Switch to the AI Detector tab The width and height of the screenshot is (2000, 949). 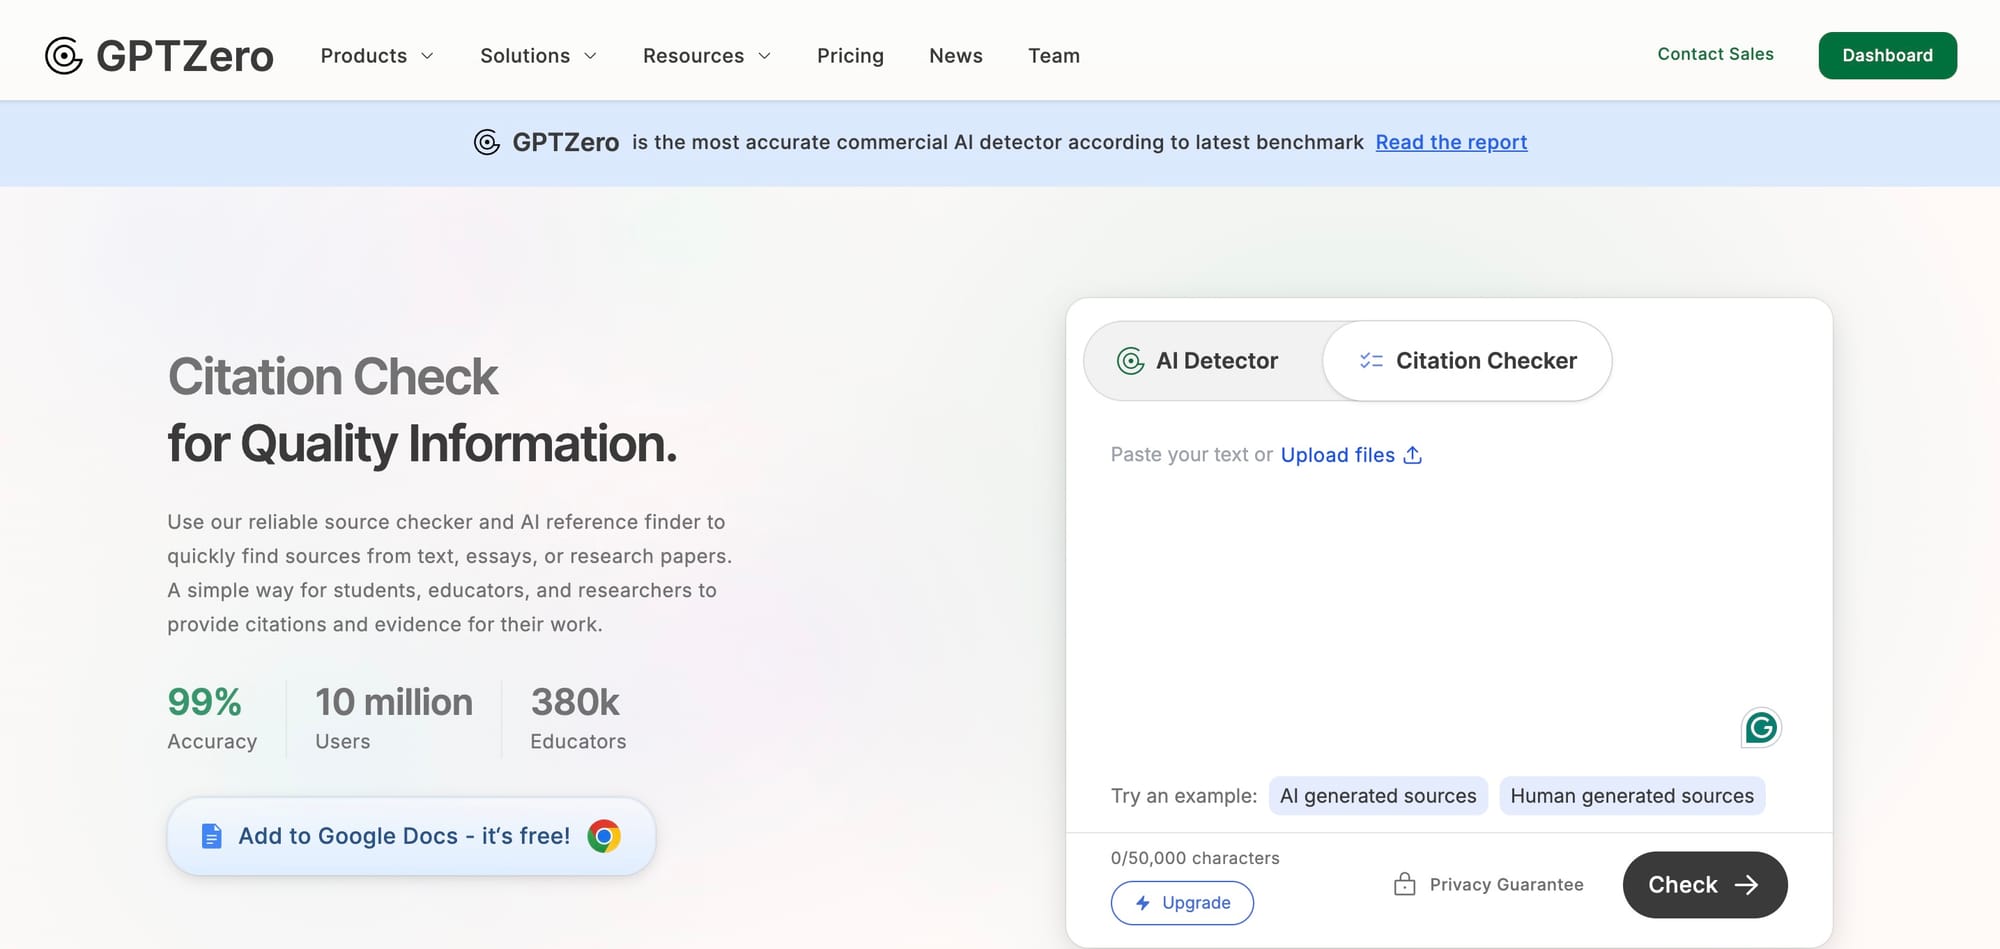1216,360
